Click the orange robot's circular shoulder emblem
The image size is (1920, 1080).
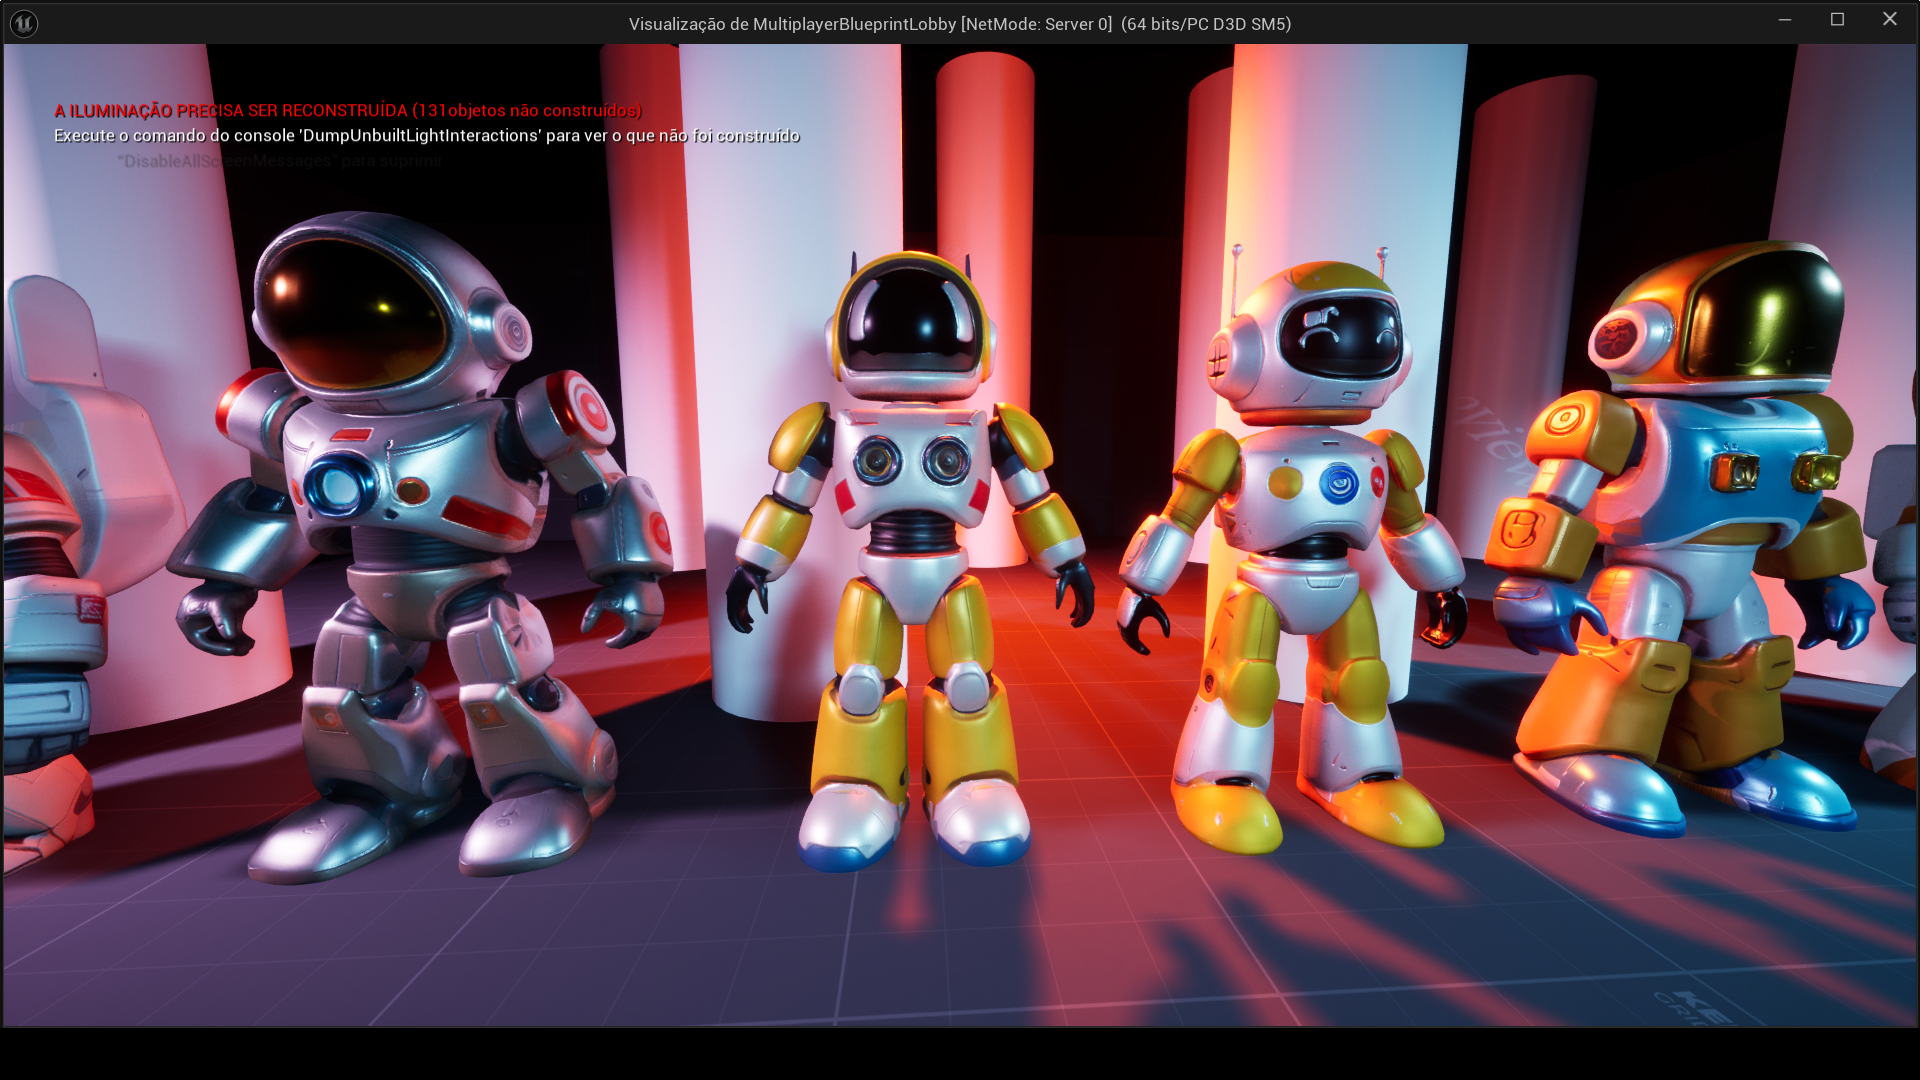click(x=1564, y=418)
